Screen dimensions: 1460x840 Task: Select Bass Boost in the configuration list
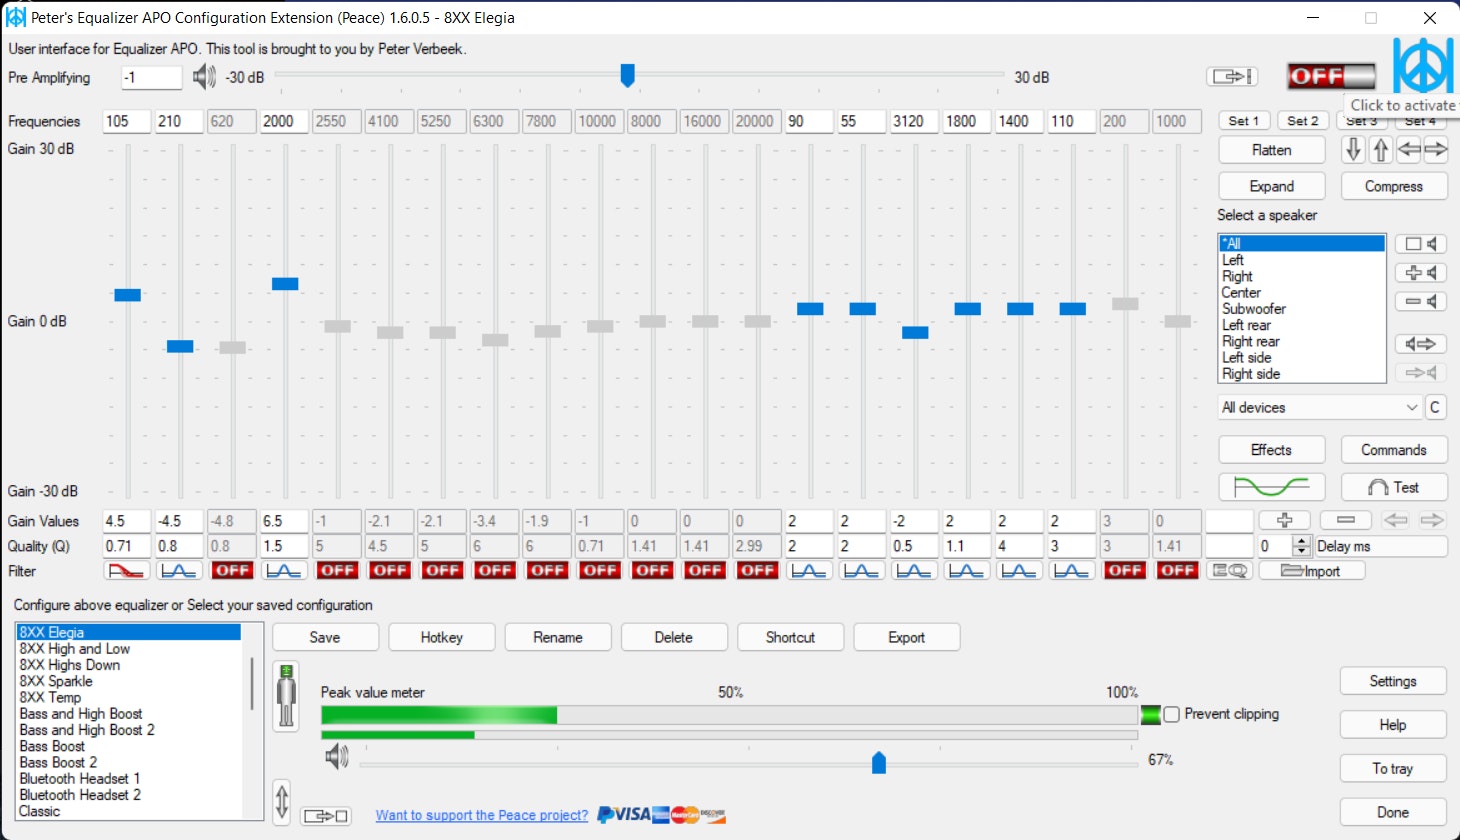click(52, 746)
